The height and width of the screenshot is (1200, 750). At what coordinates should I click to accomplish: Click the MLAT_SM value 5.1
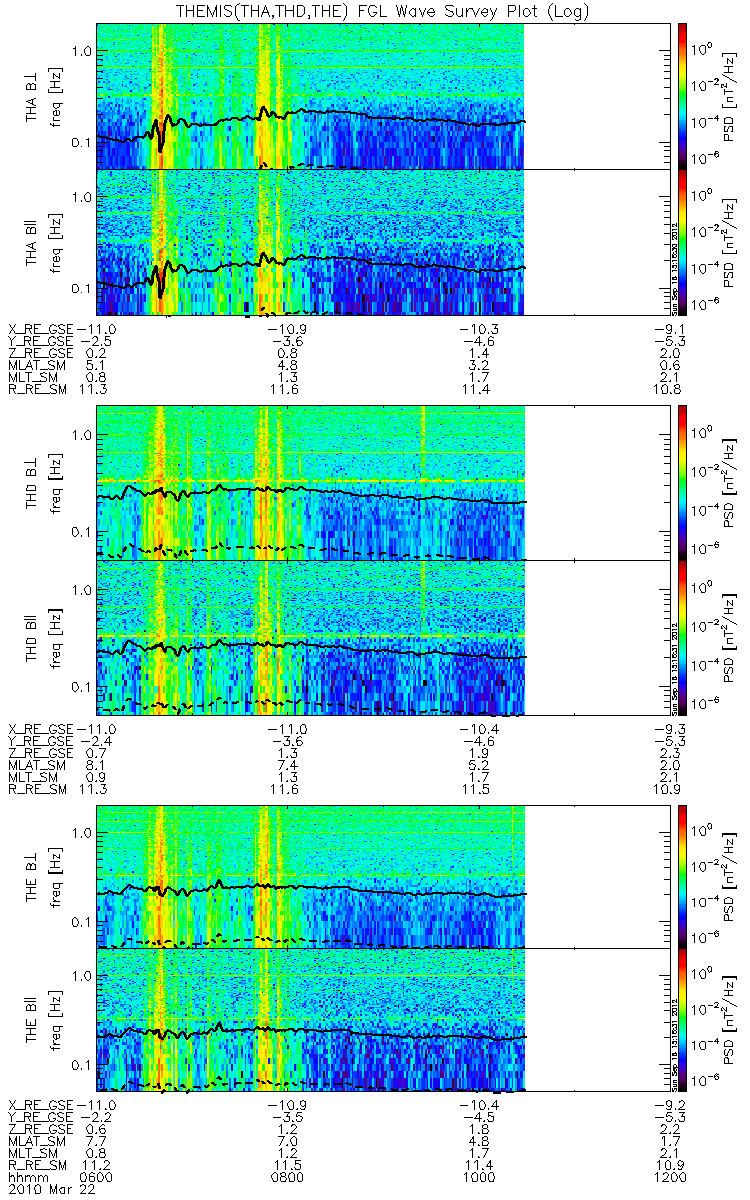(x=98, y=364)
